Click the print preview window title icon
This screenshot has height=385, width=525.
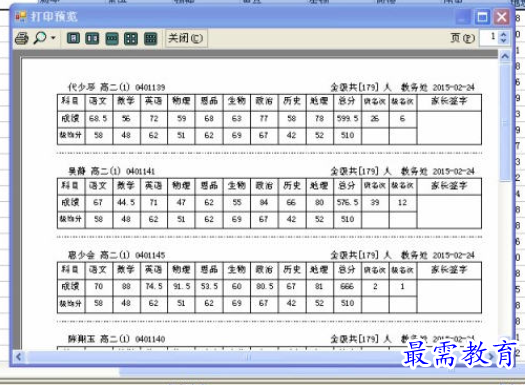click(21, 16)
